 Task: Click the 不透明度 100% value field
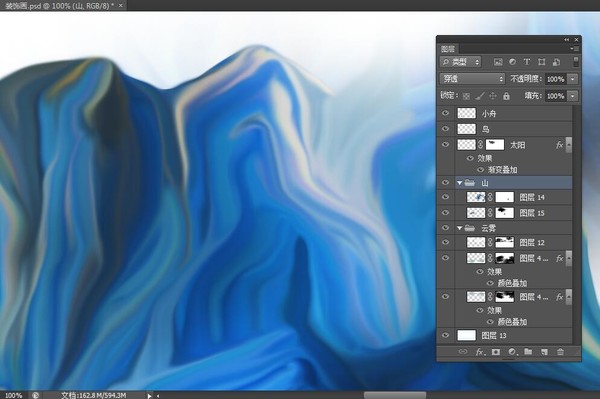(556, 79)
